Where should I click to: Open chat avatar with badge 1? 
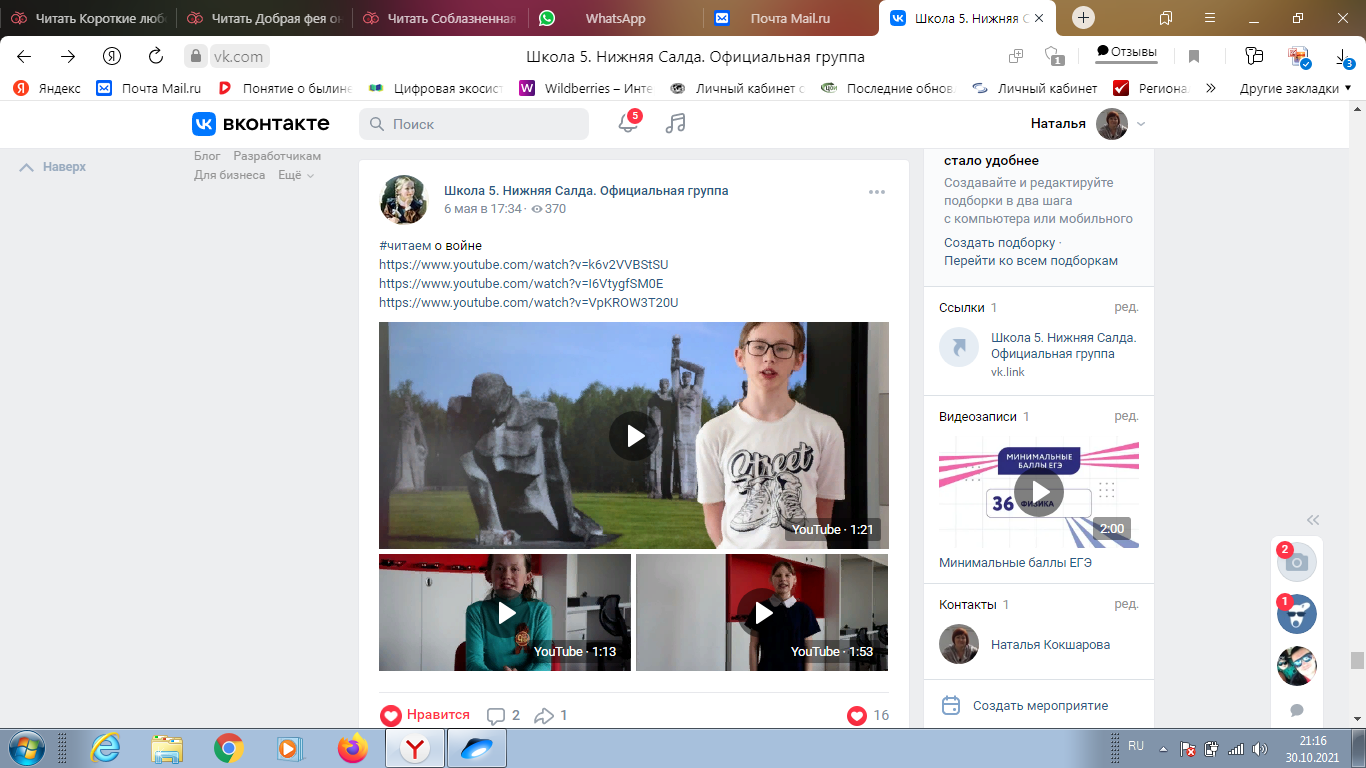coord(1297,614)
